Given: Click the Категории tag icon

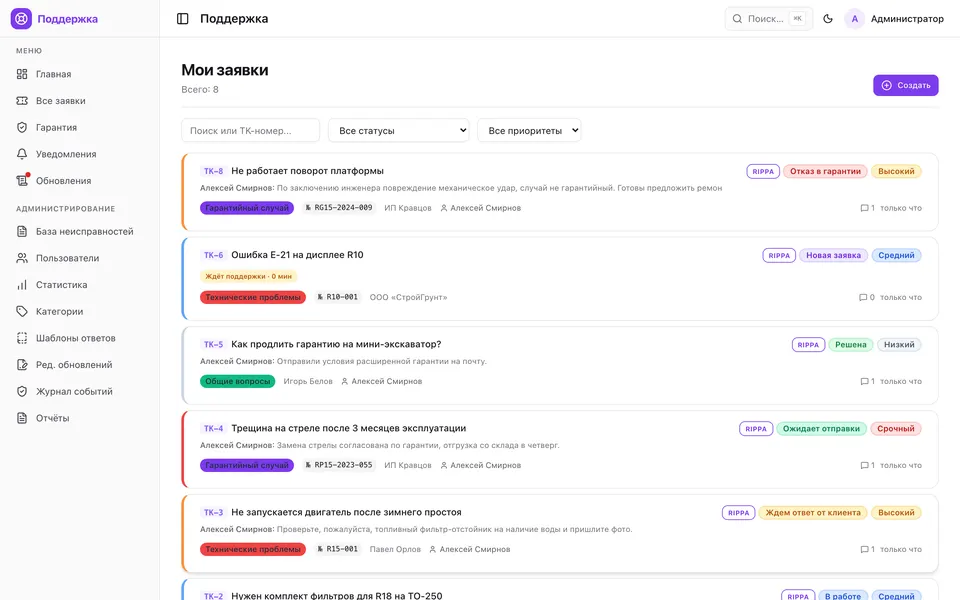Looking at the screenshot, I should click(x=22, y=311).
